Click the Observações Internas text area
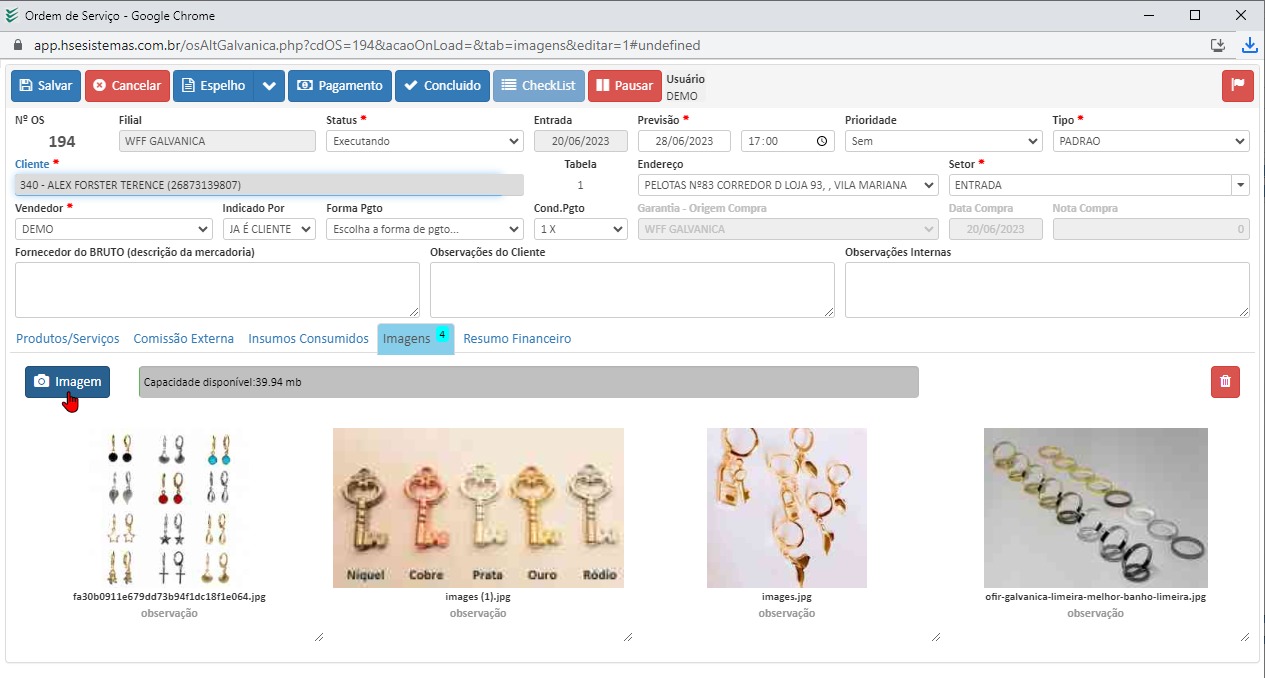Screen dimensions: 1265x678 click(x=1046, y=290)
